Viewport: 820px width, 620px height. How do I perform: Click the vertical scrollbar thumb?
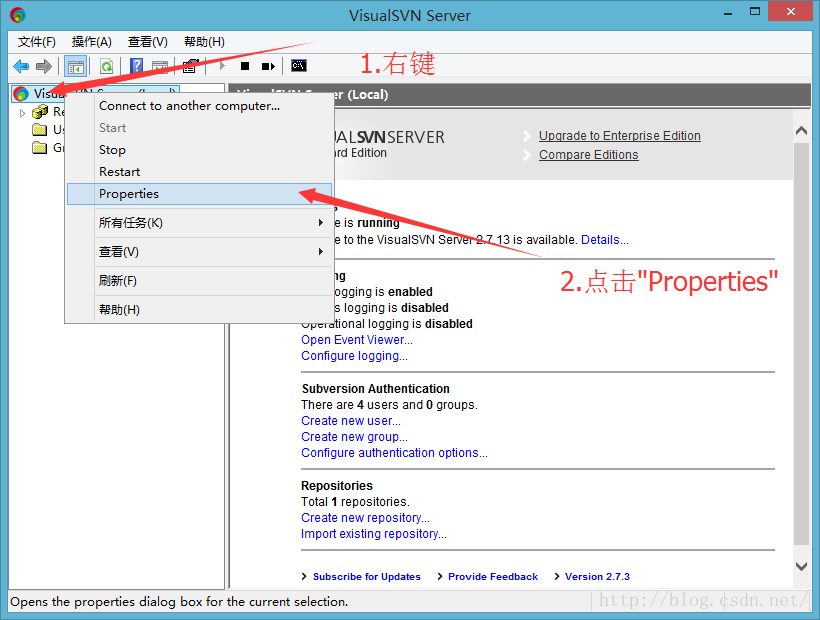coord(801,344)
